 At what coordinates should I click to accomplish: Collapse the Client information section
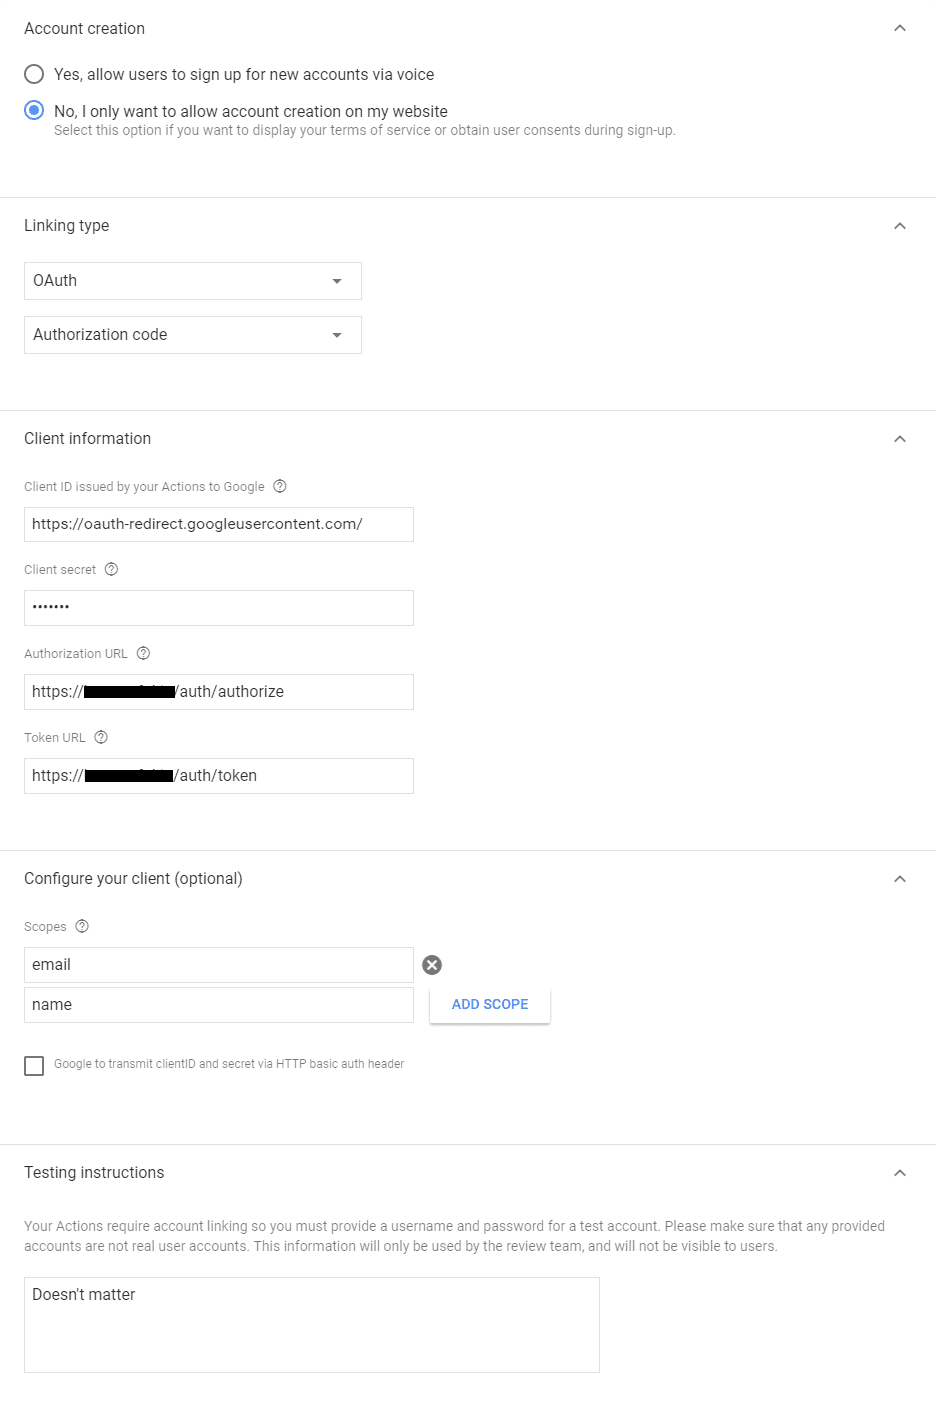coord(900,439)
